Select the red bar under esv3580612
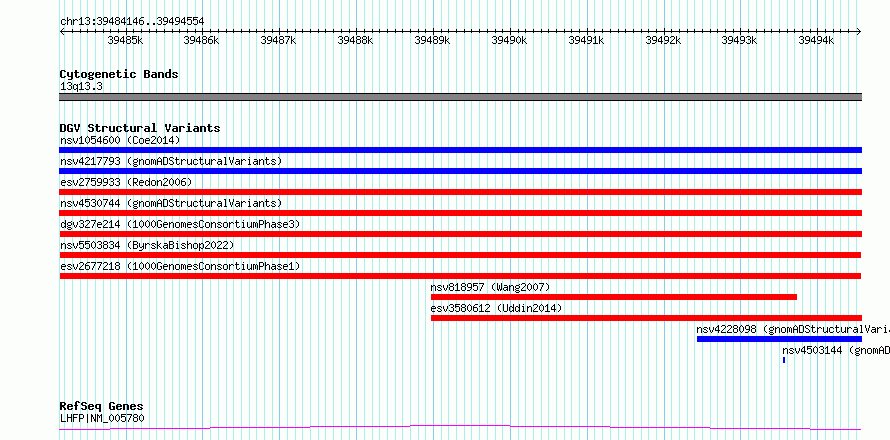Image resolution: width=890 pixels, height=440 pixels. click(646, 318)
